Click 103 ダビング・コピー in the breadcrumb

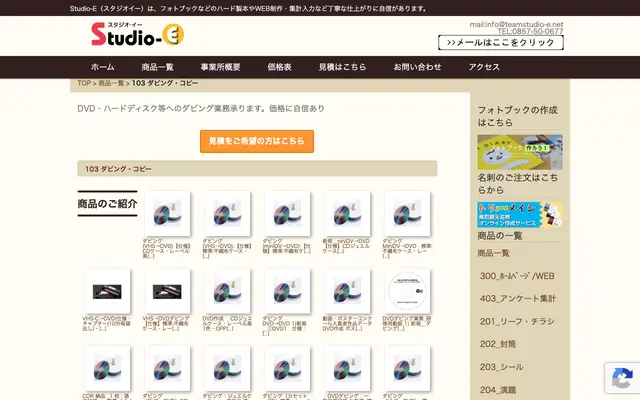click(x=165, y=83)
